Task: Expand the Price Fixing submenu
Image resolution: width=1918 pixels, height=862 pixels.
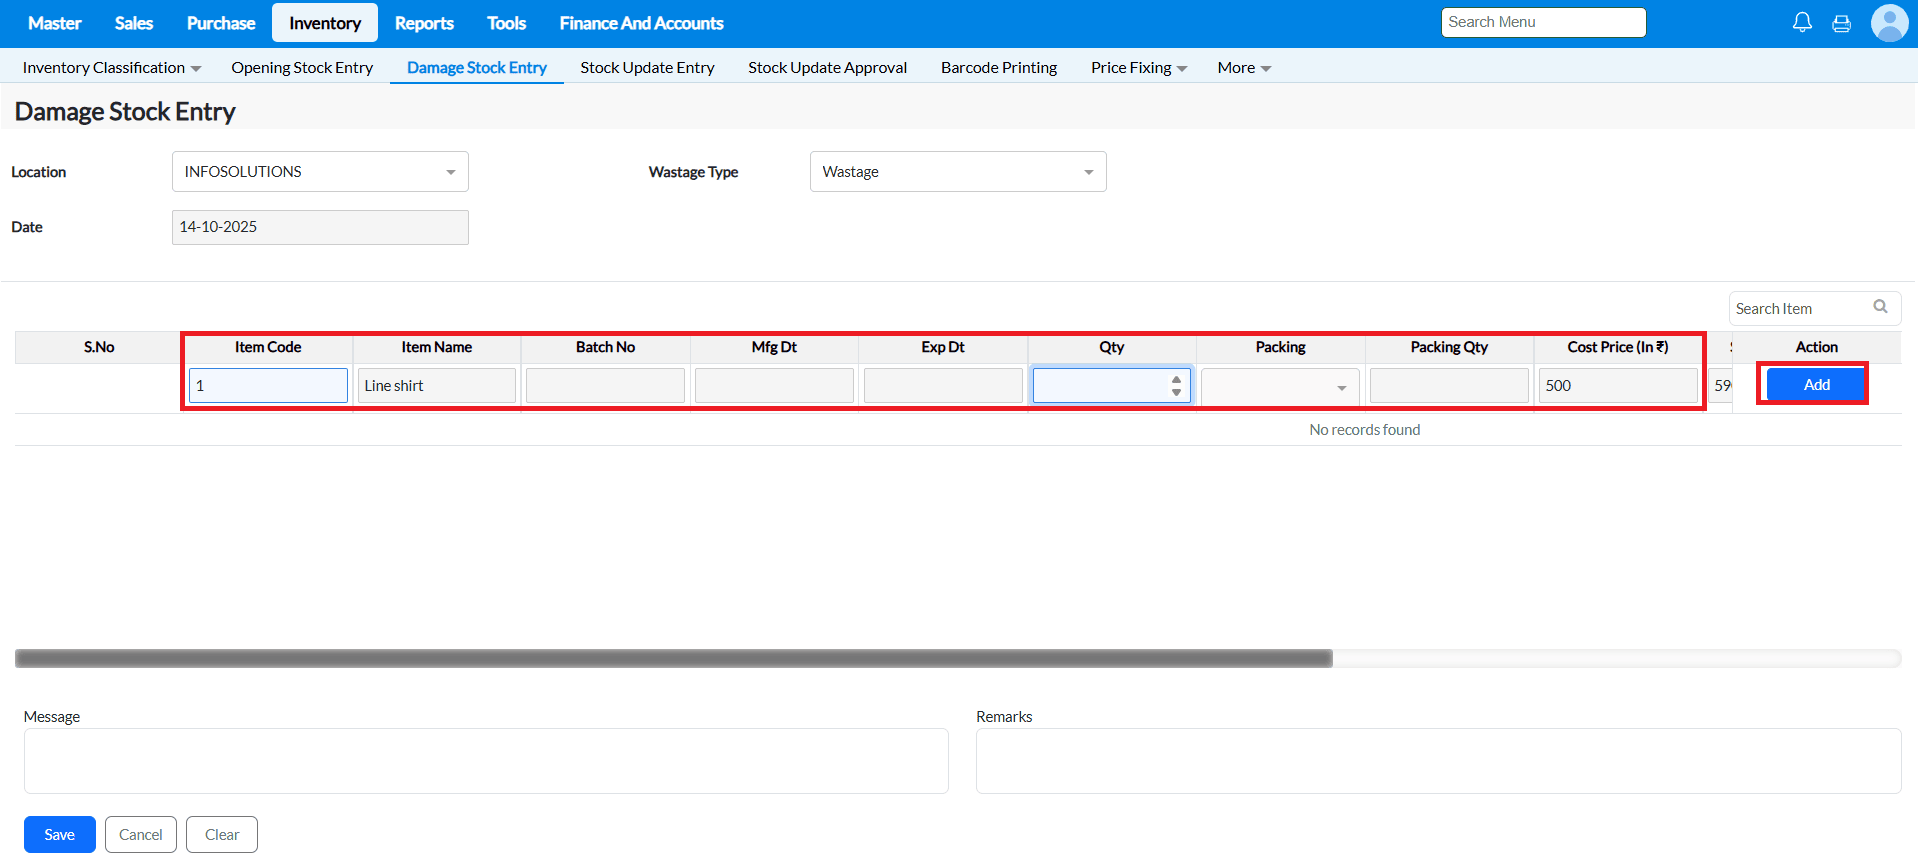Action: click(1138, 68)
